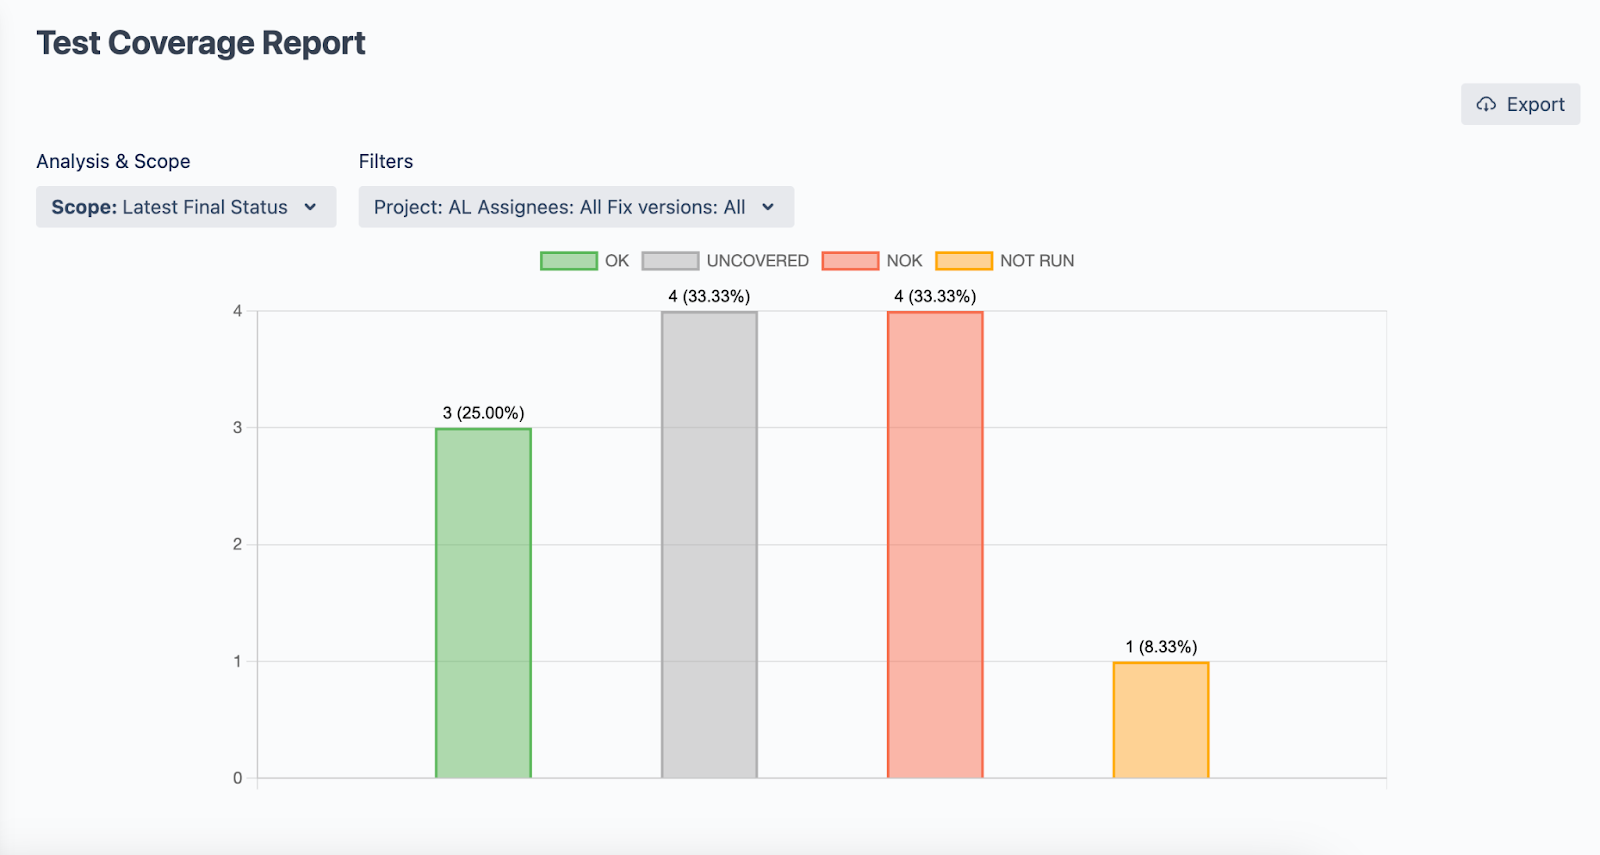Viewport: 1600px width, 855px height.
Task: Toggle the OK legend green swatch
Action: [568, 261]
